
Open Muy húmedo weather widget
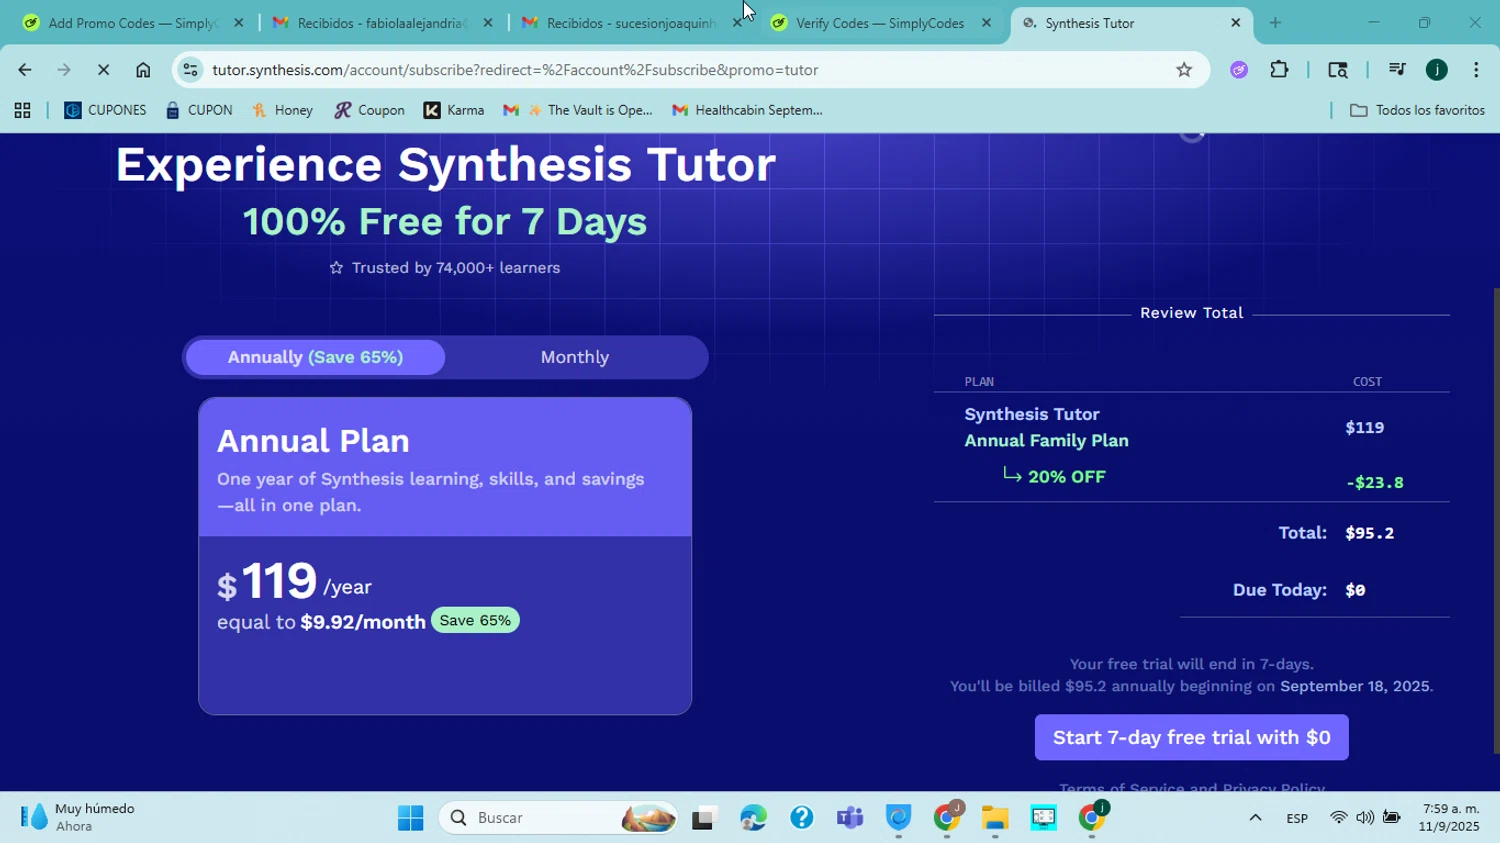(x=78, y=818)
